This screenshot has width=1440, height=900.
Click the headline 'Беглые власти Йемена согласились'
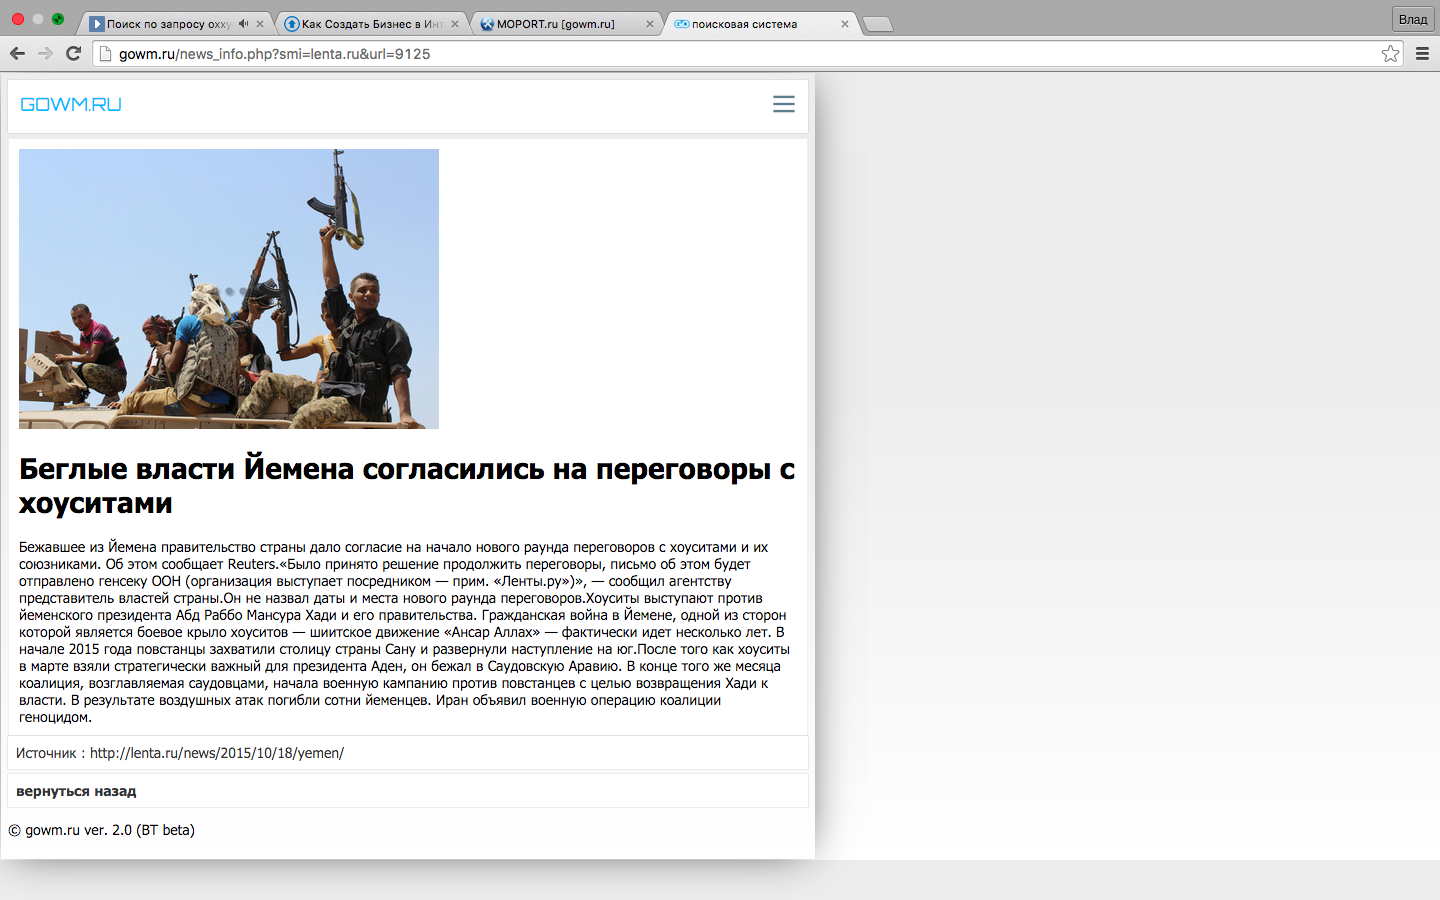(x=407, y=486)
